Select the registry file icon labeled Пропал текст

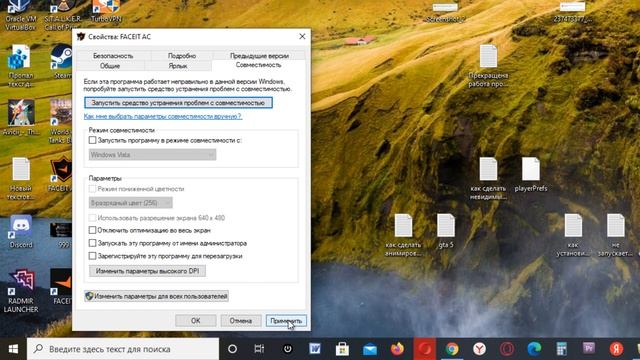pyautogui.click(x=20, y=66)
